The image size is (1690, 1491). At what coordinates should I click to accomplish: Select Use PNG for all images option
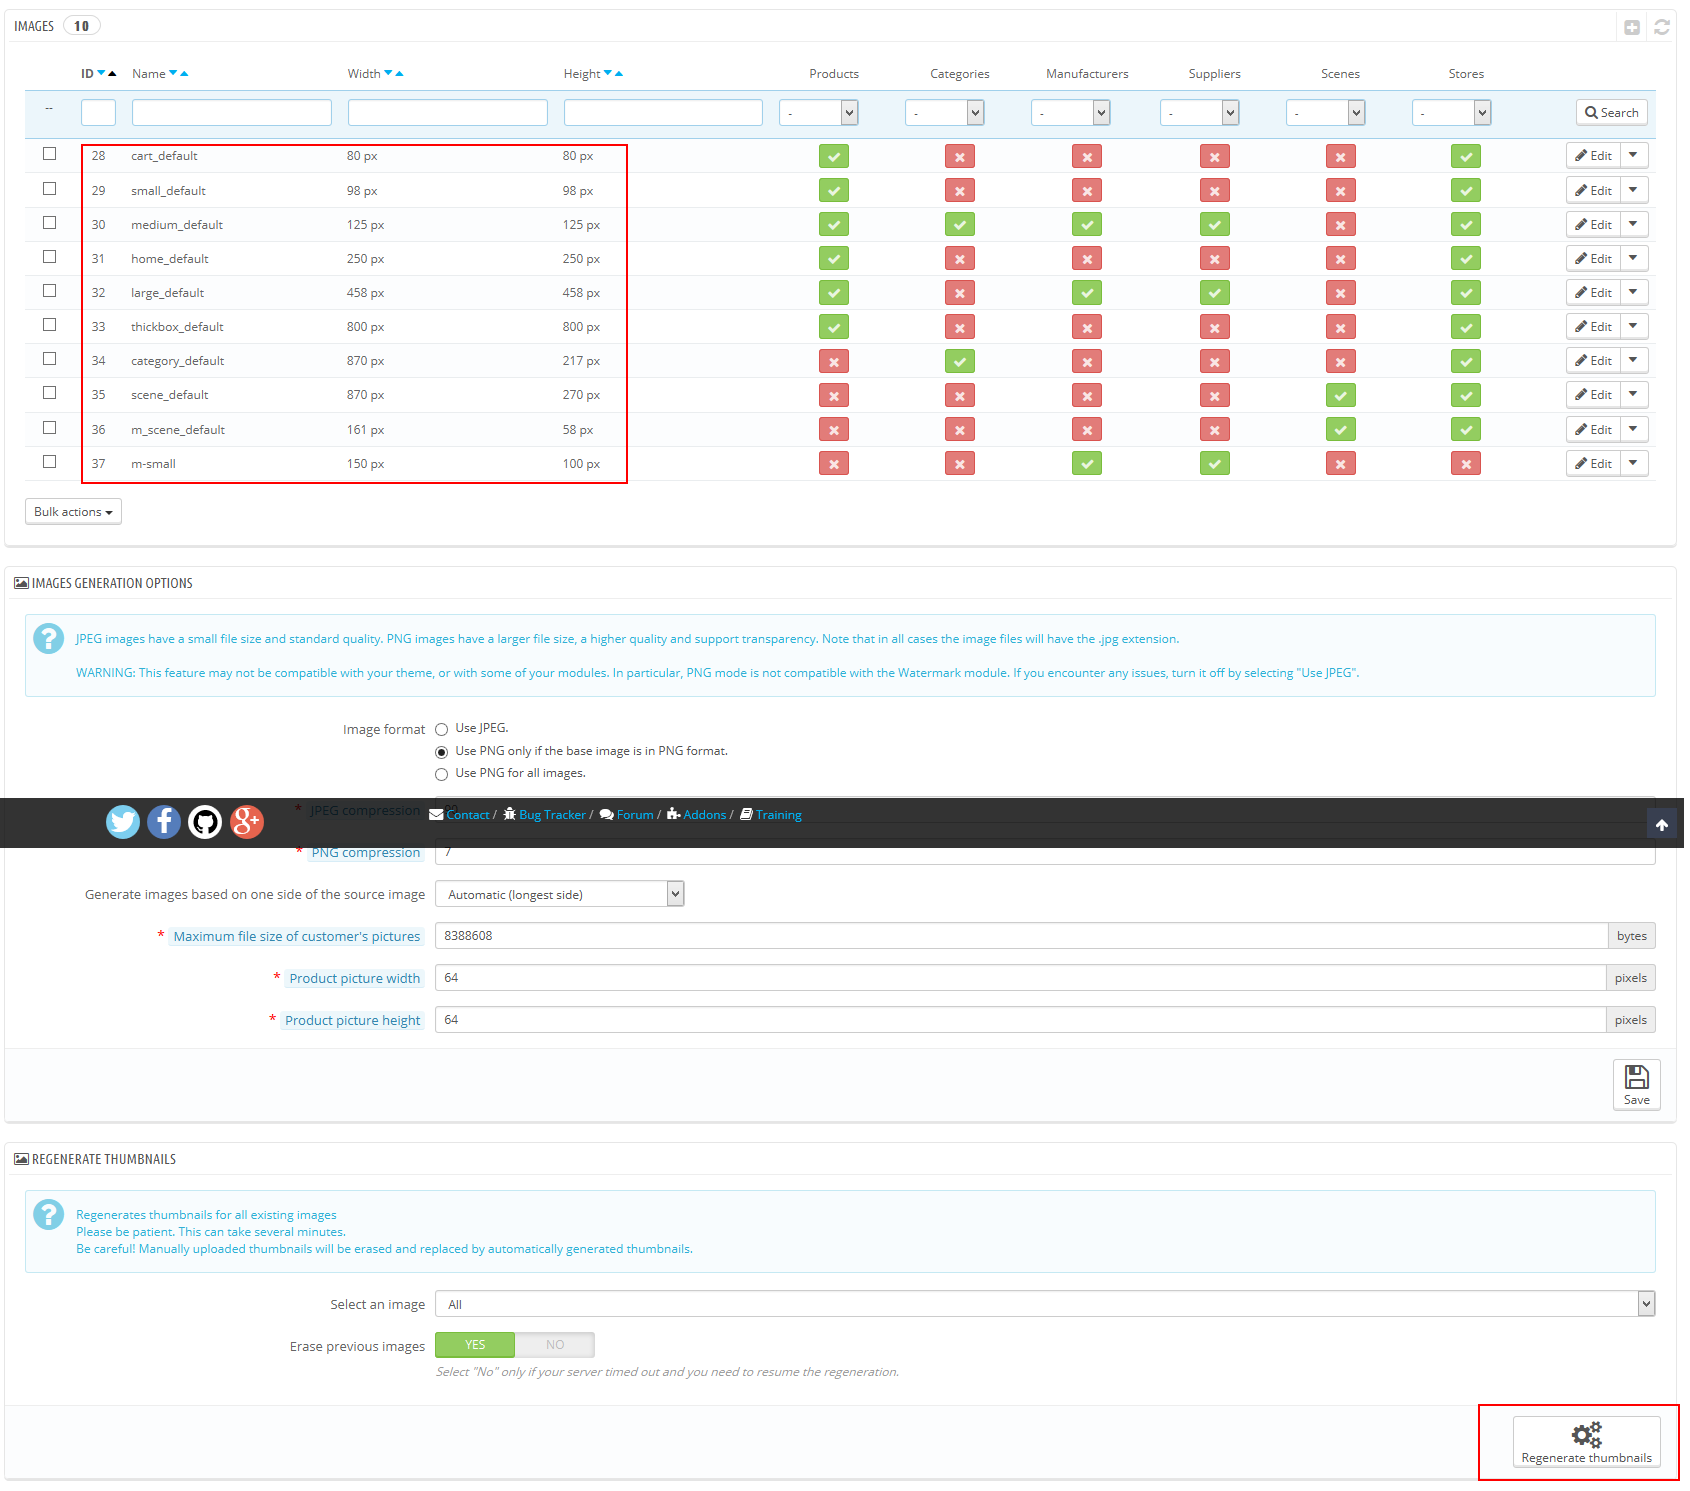(441, 774)
